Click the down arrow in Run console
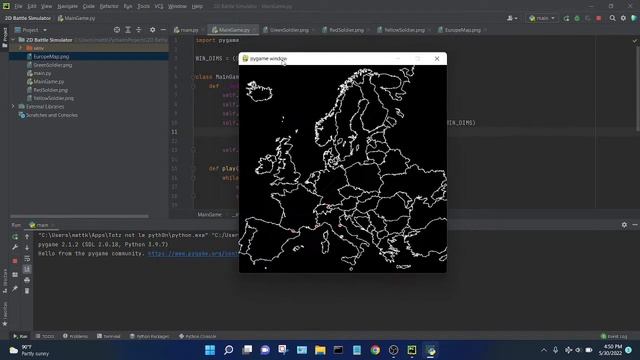Image resolution: width=640 pixels, height=360 pixels. click(27, 247)
